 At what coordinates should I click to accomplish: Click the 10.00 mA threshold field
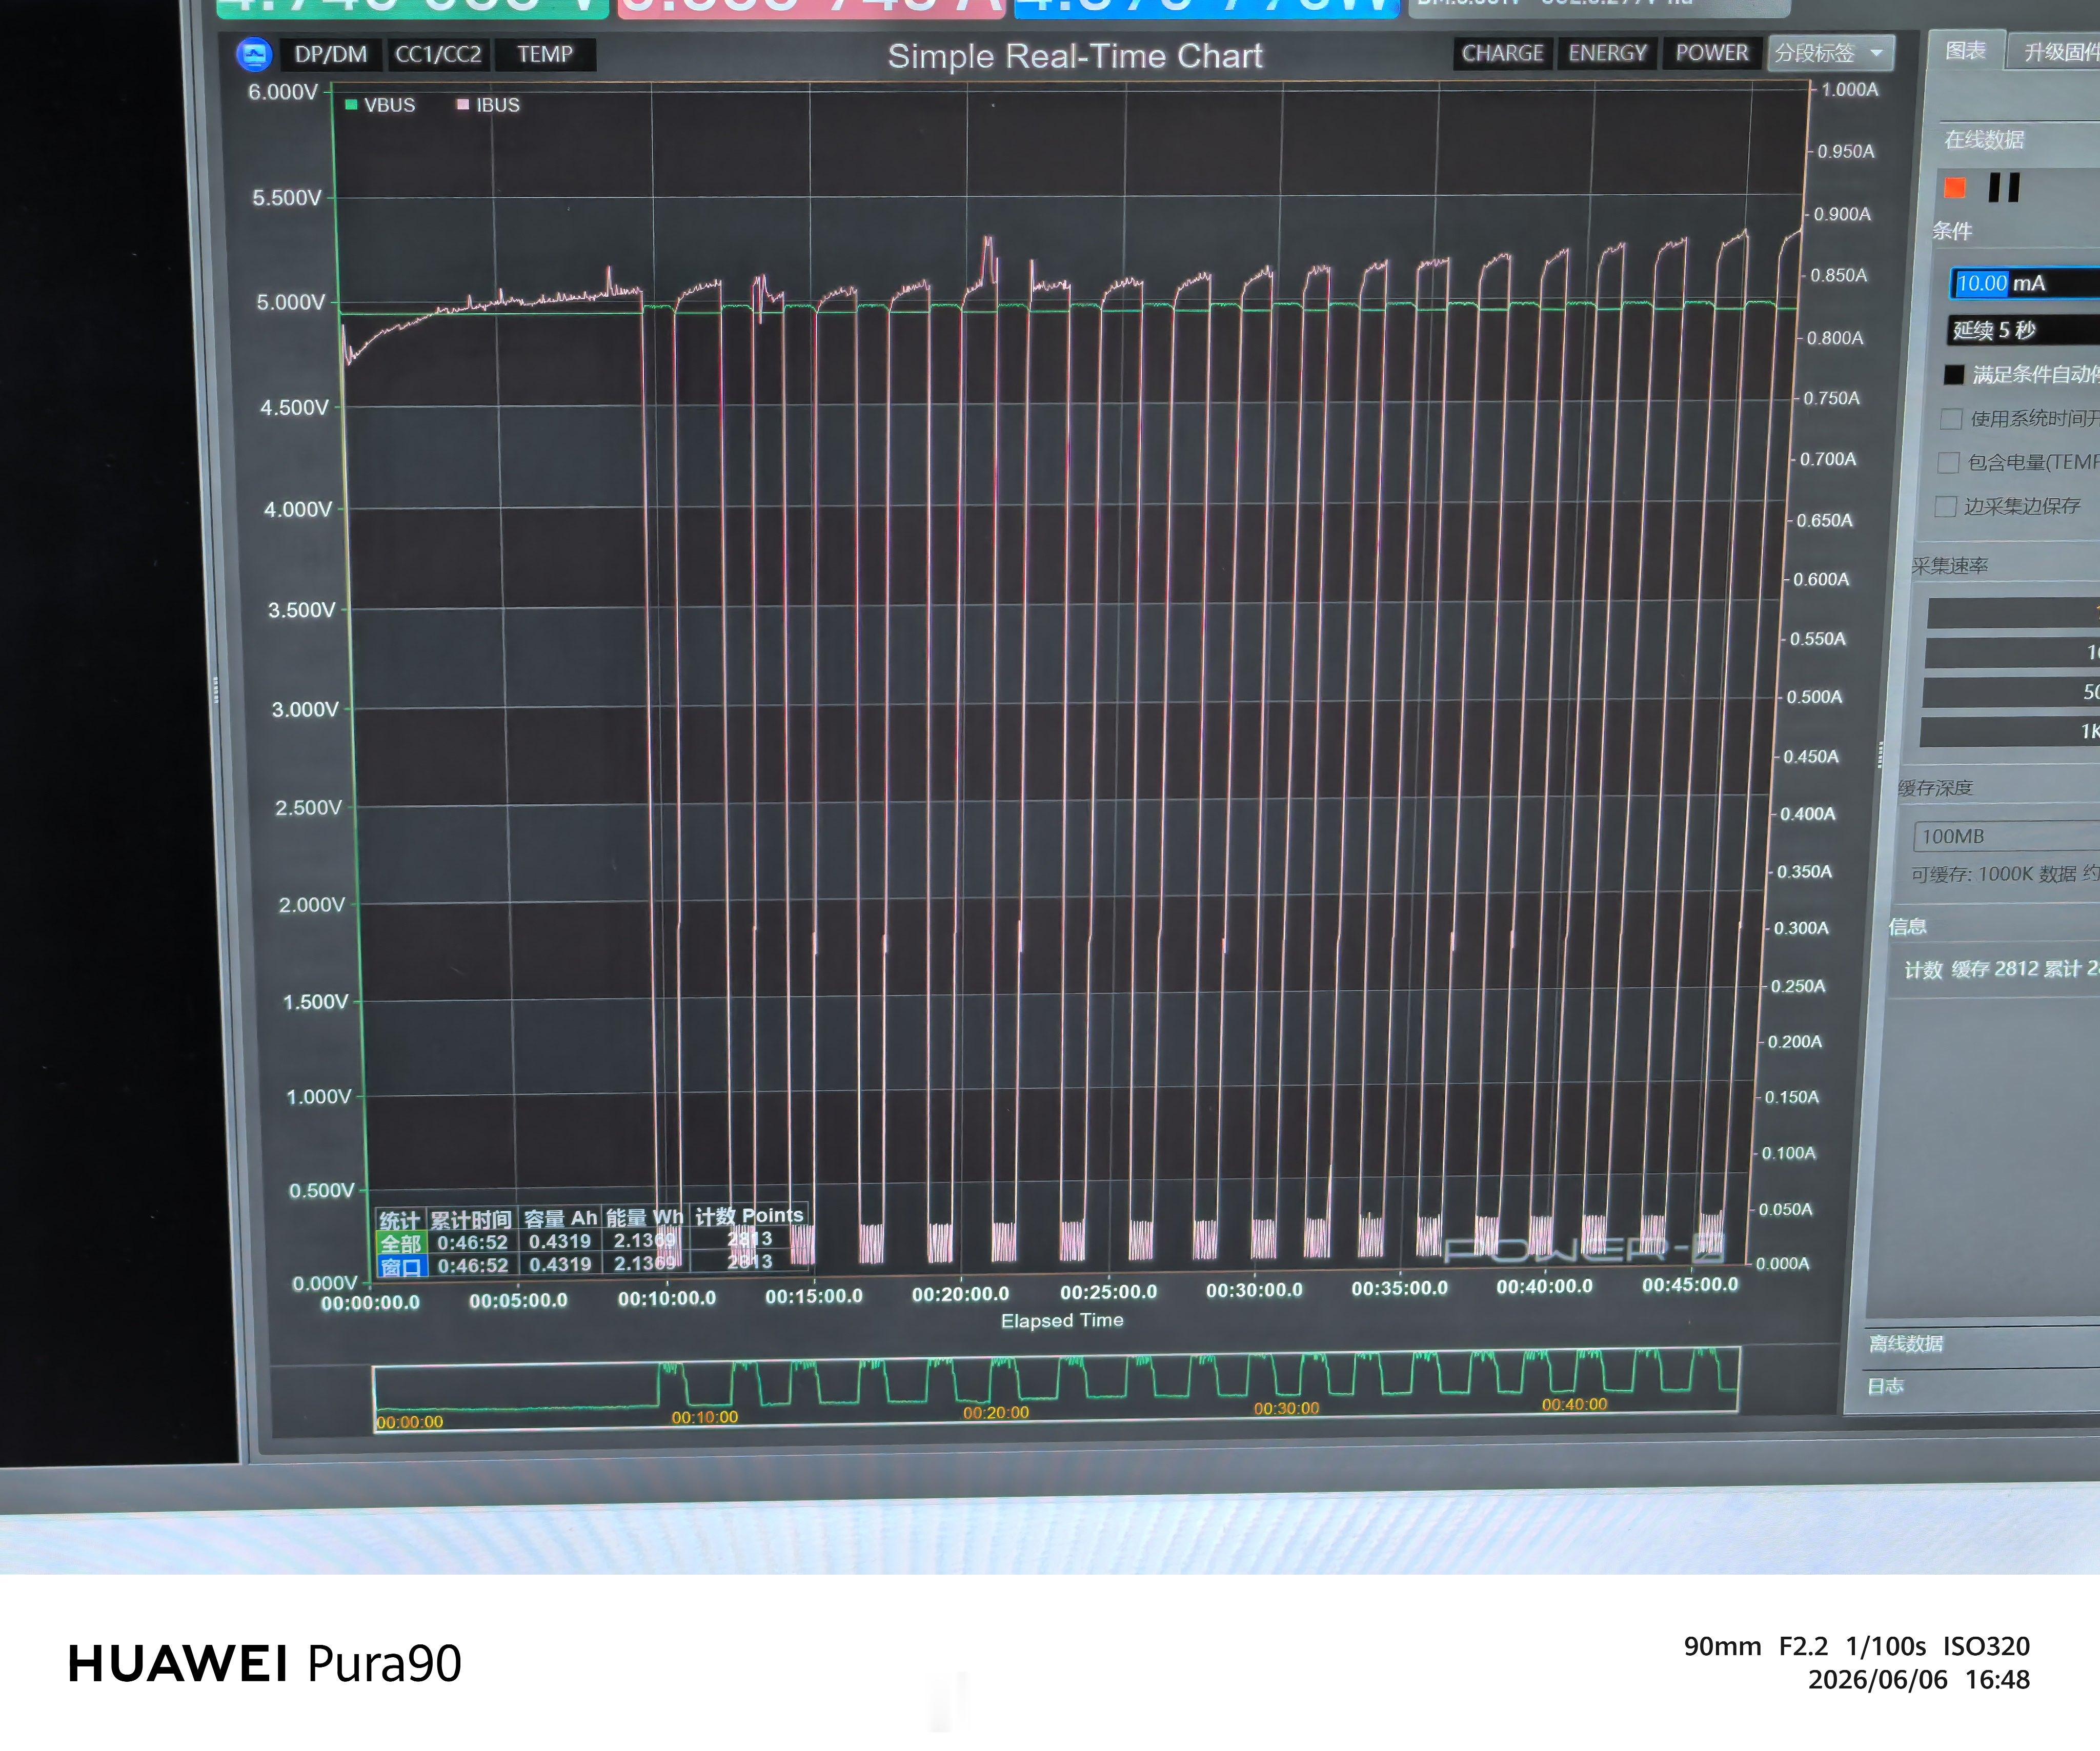click(x=2024, y=283)
